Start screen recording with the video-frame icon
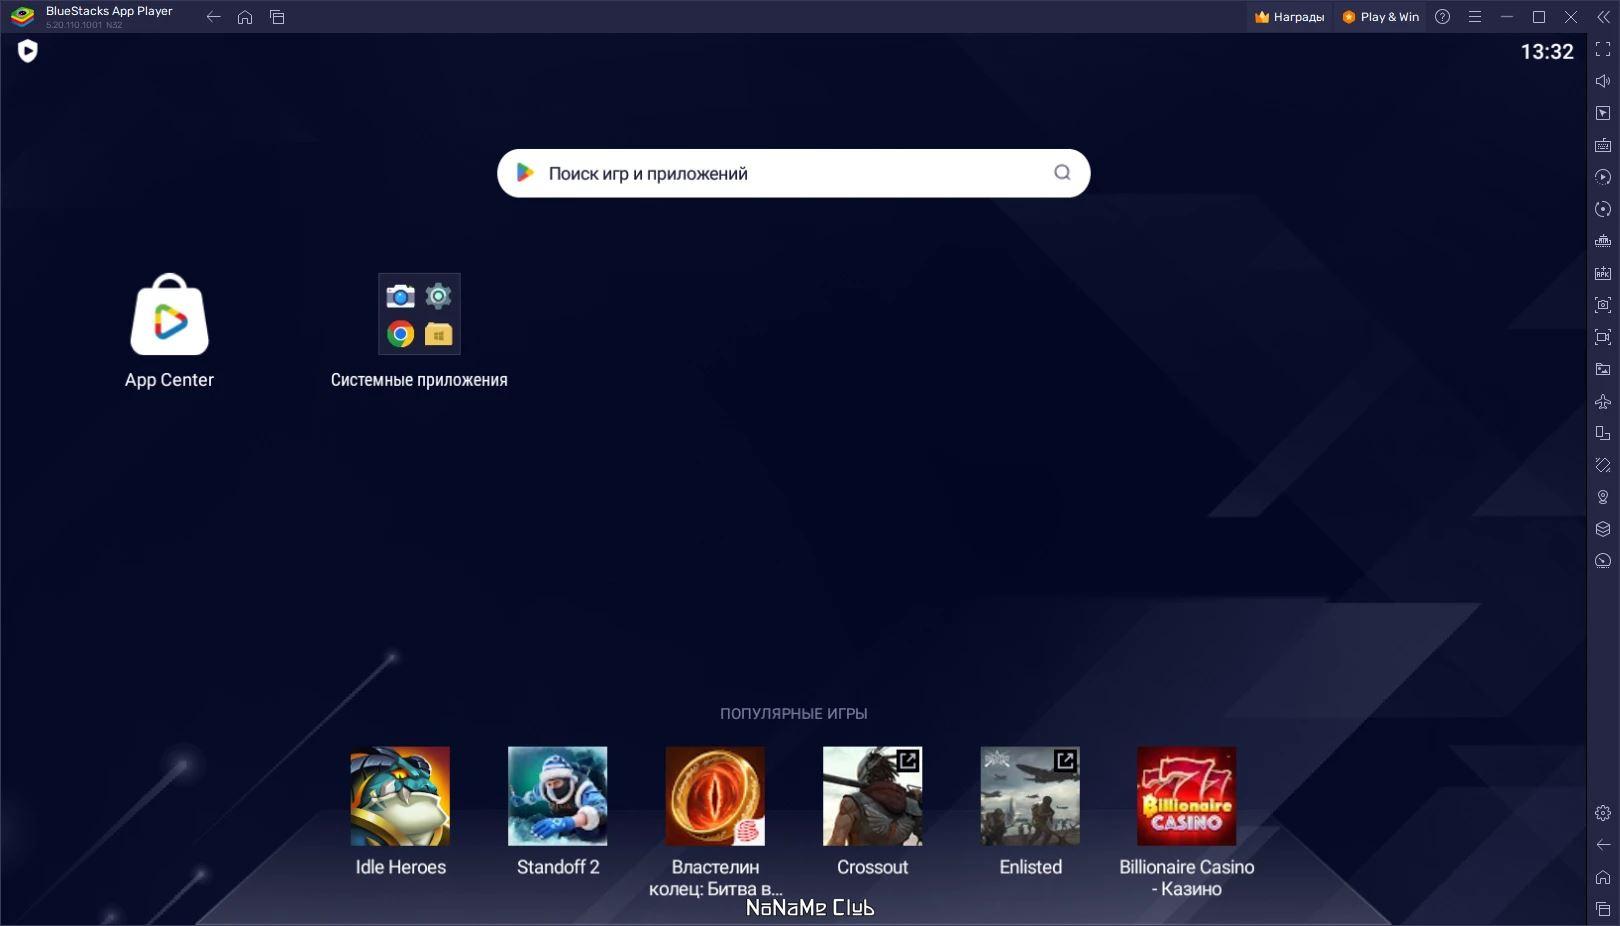The height and width of the screenshot is (926, 1620). point(1603,337)
